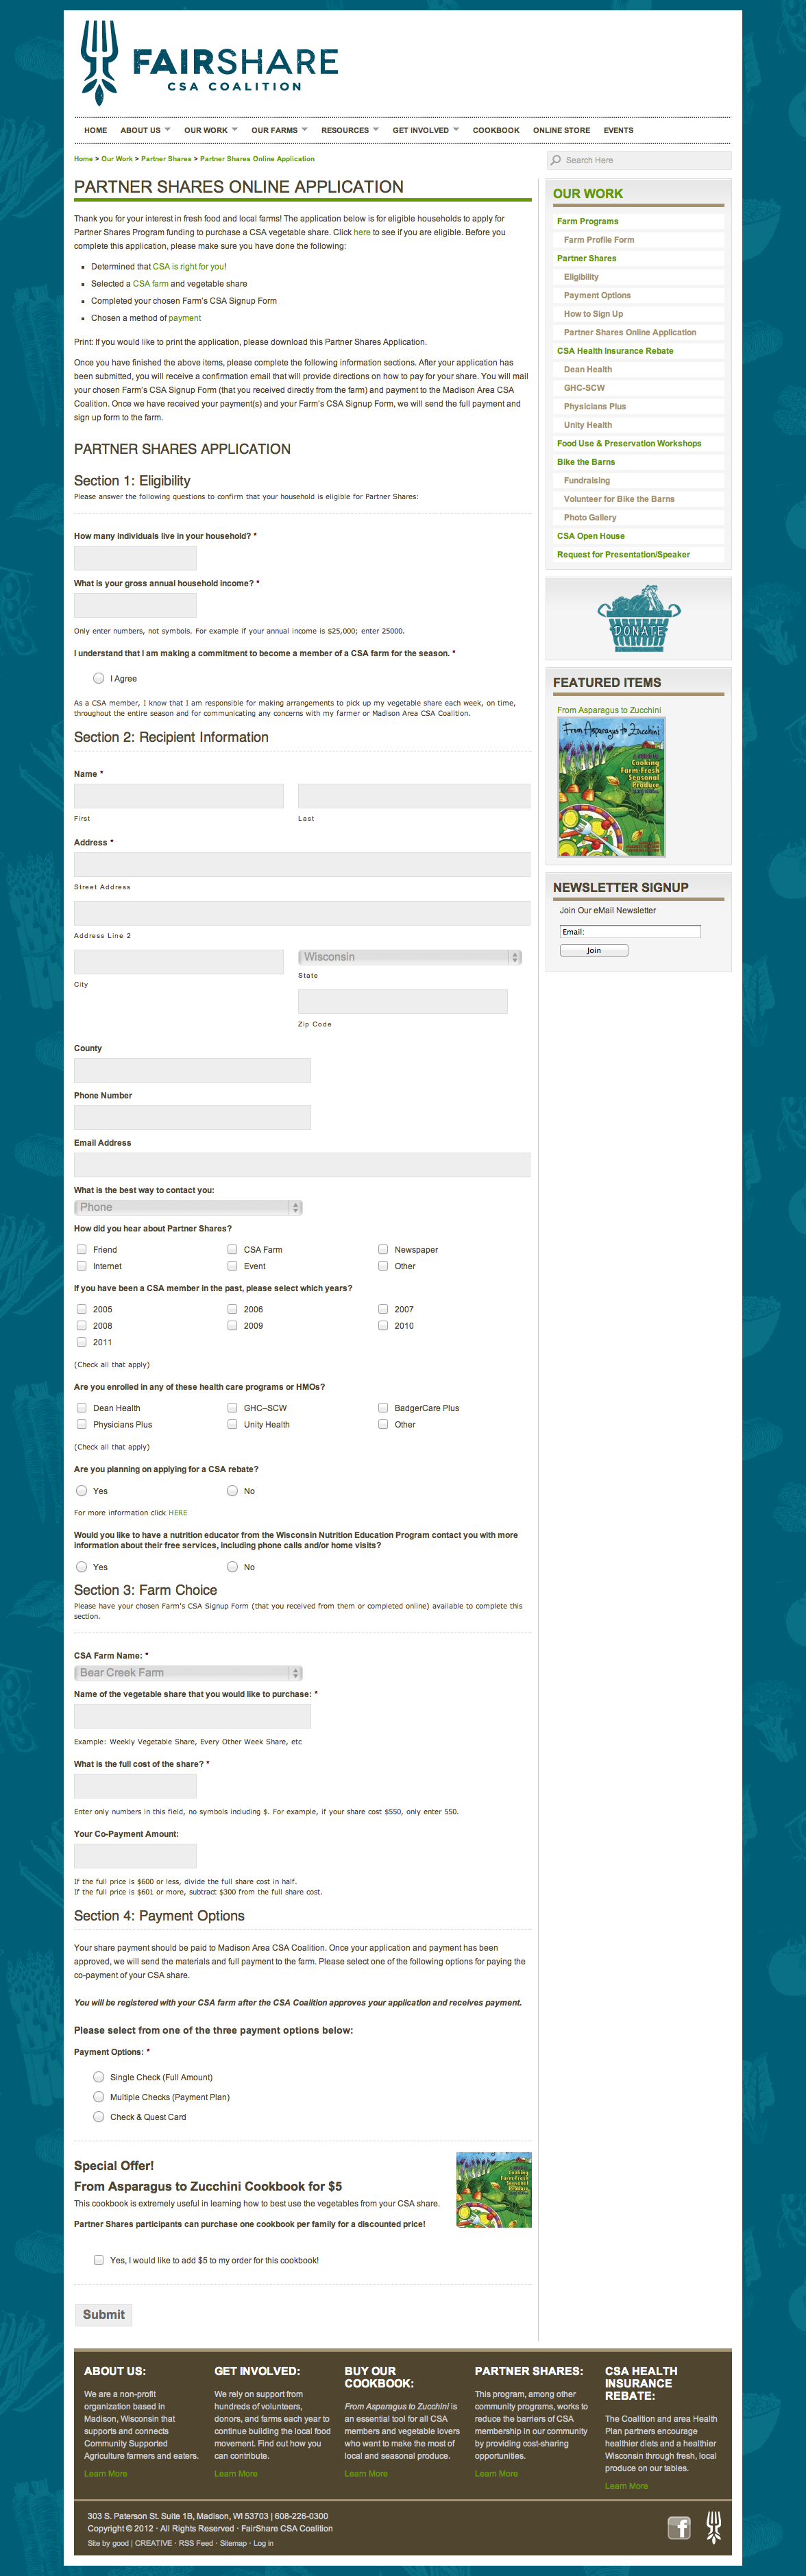The image size is (806, 2576).
Task: Click the HERE rebate information link
Action: click(178, 1512)
